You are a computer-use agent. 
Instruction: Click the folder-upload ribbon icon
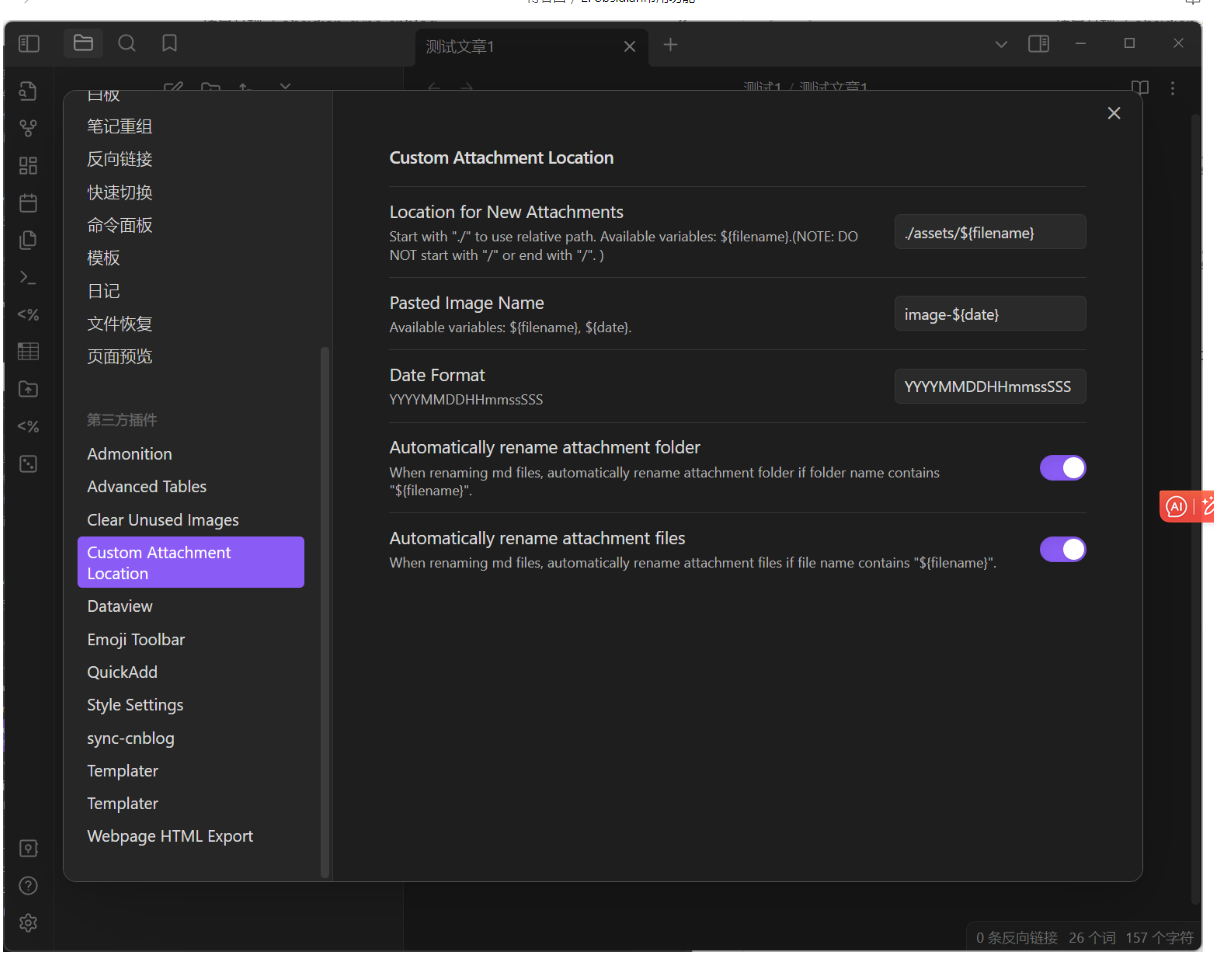(28, 389)
